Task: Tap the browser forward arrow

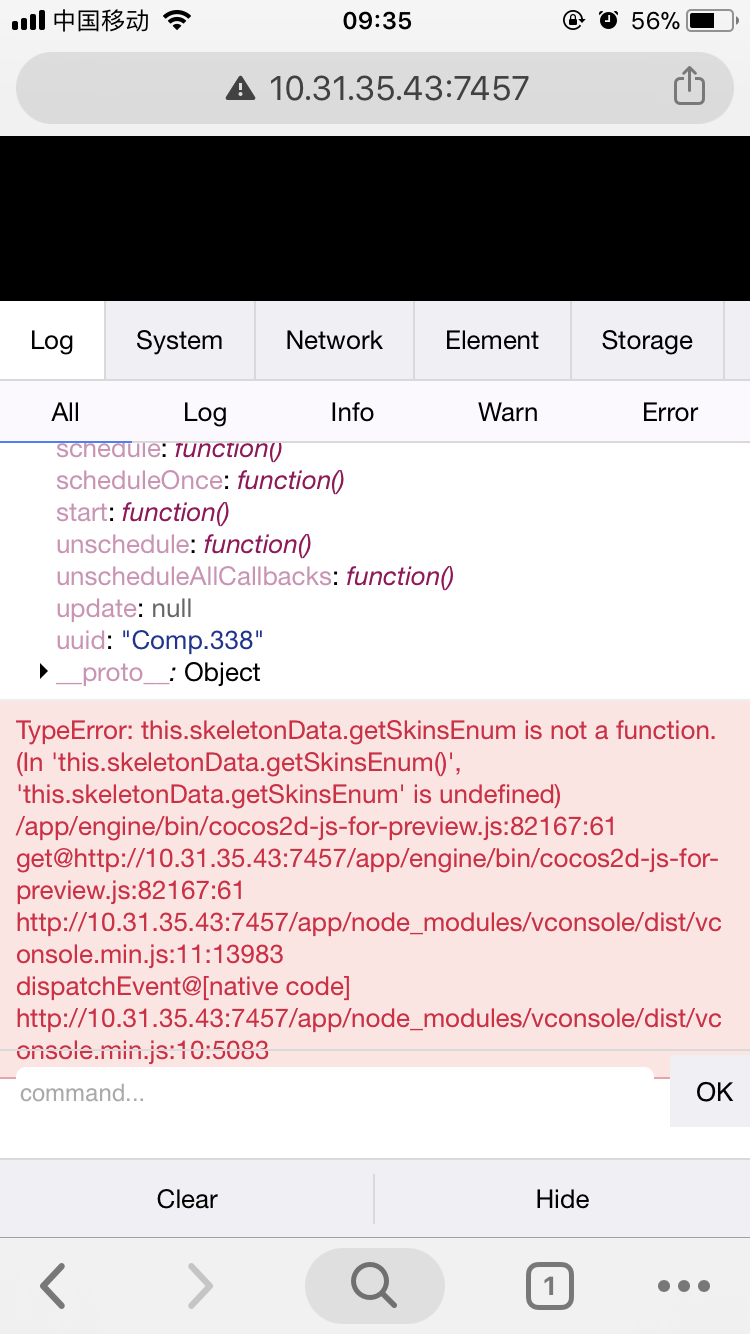Action: [200, 1286]
